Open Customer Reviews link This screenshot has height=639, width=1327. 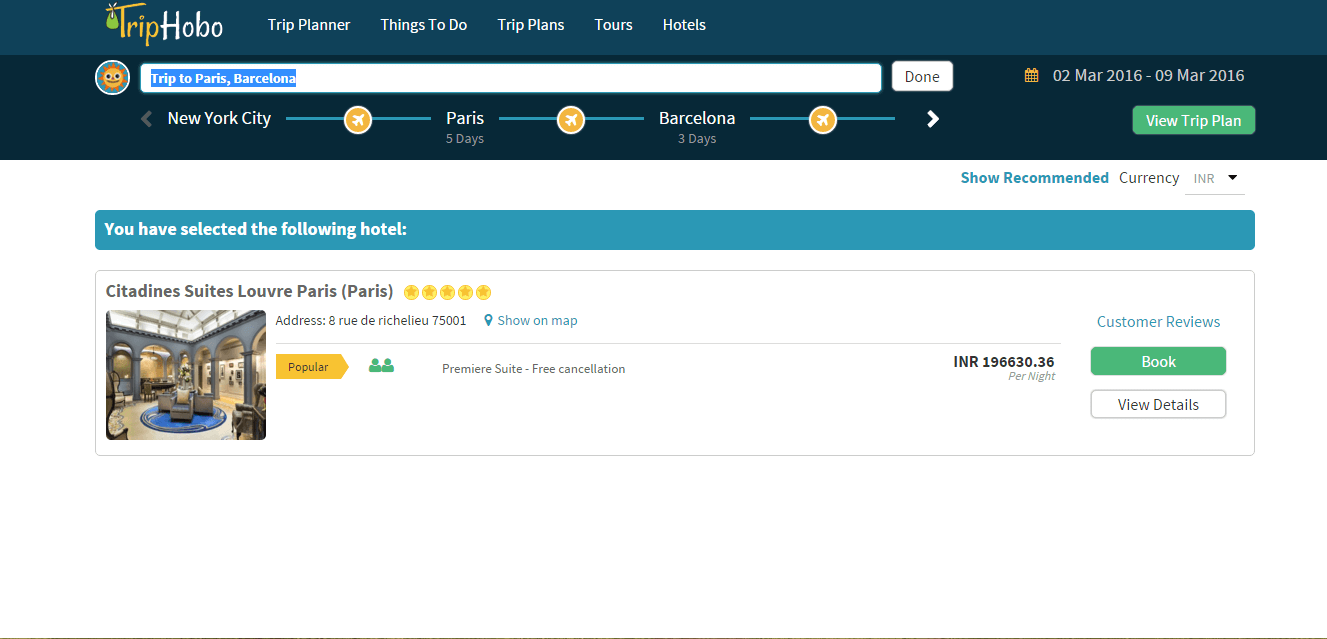tap(1158, 322)
